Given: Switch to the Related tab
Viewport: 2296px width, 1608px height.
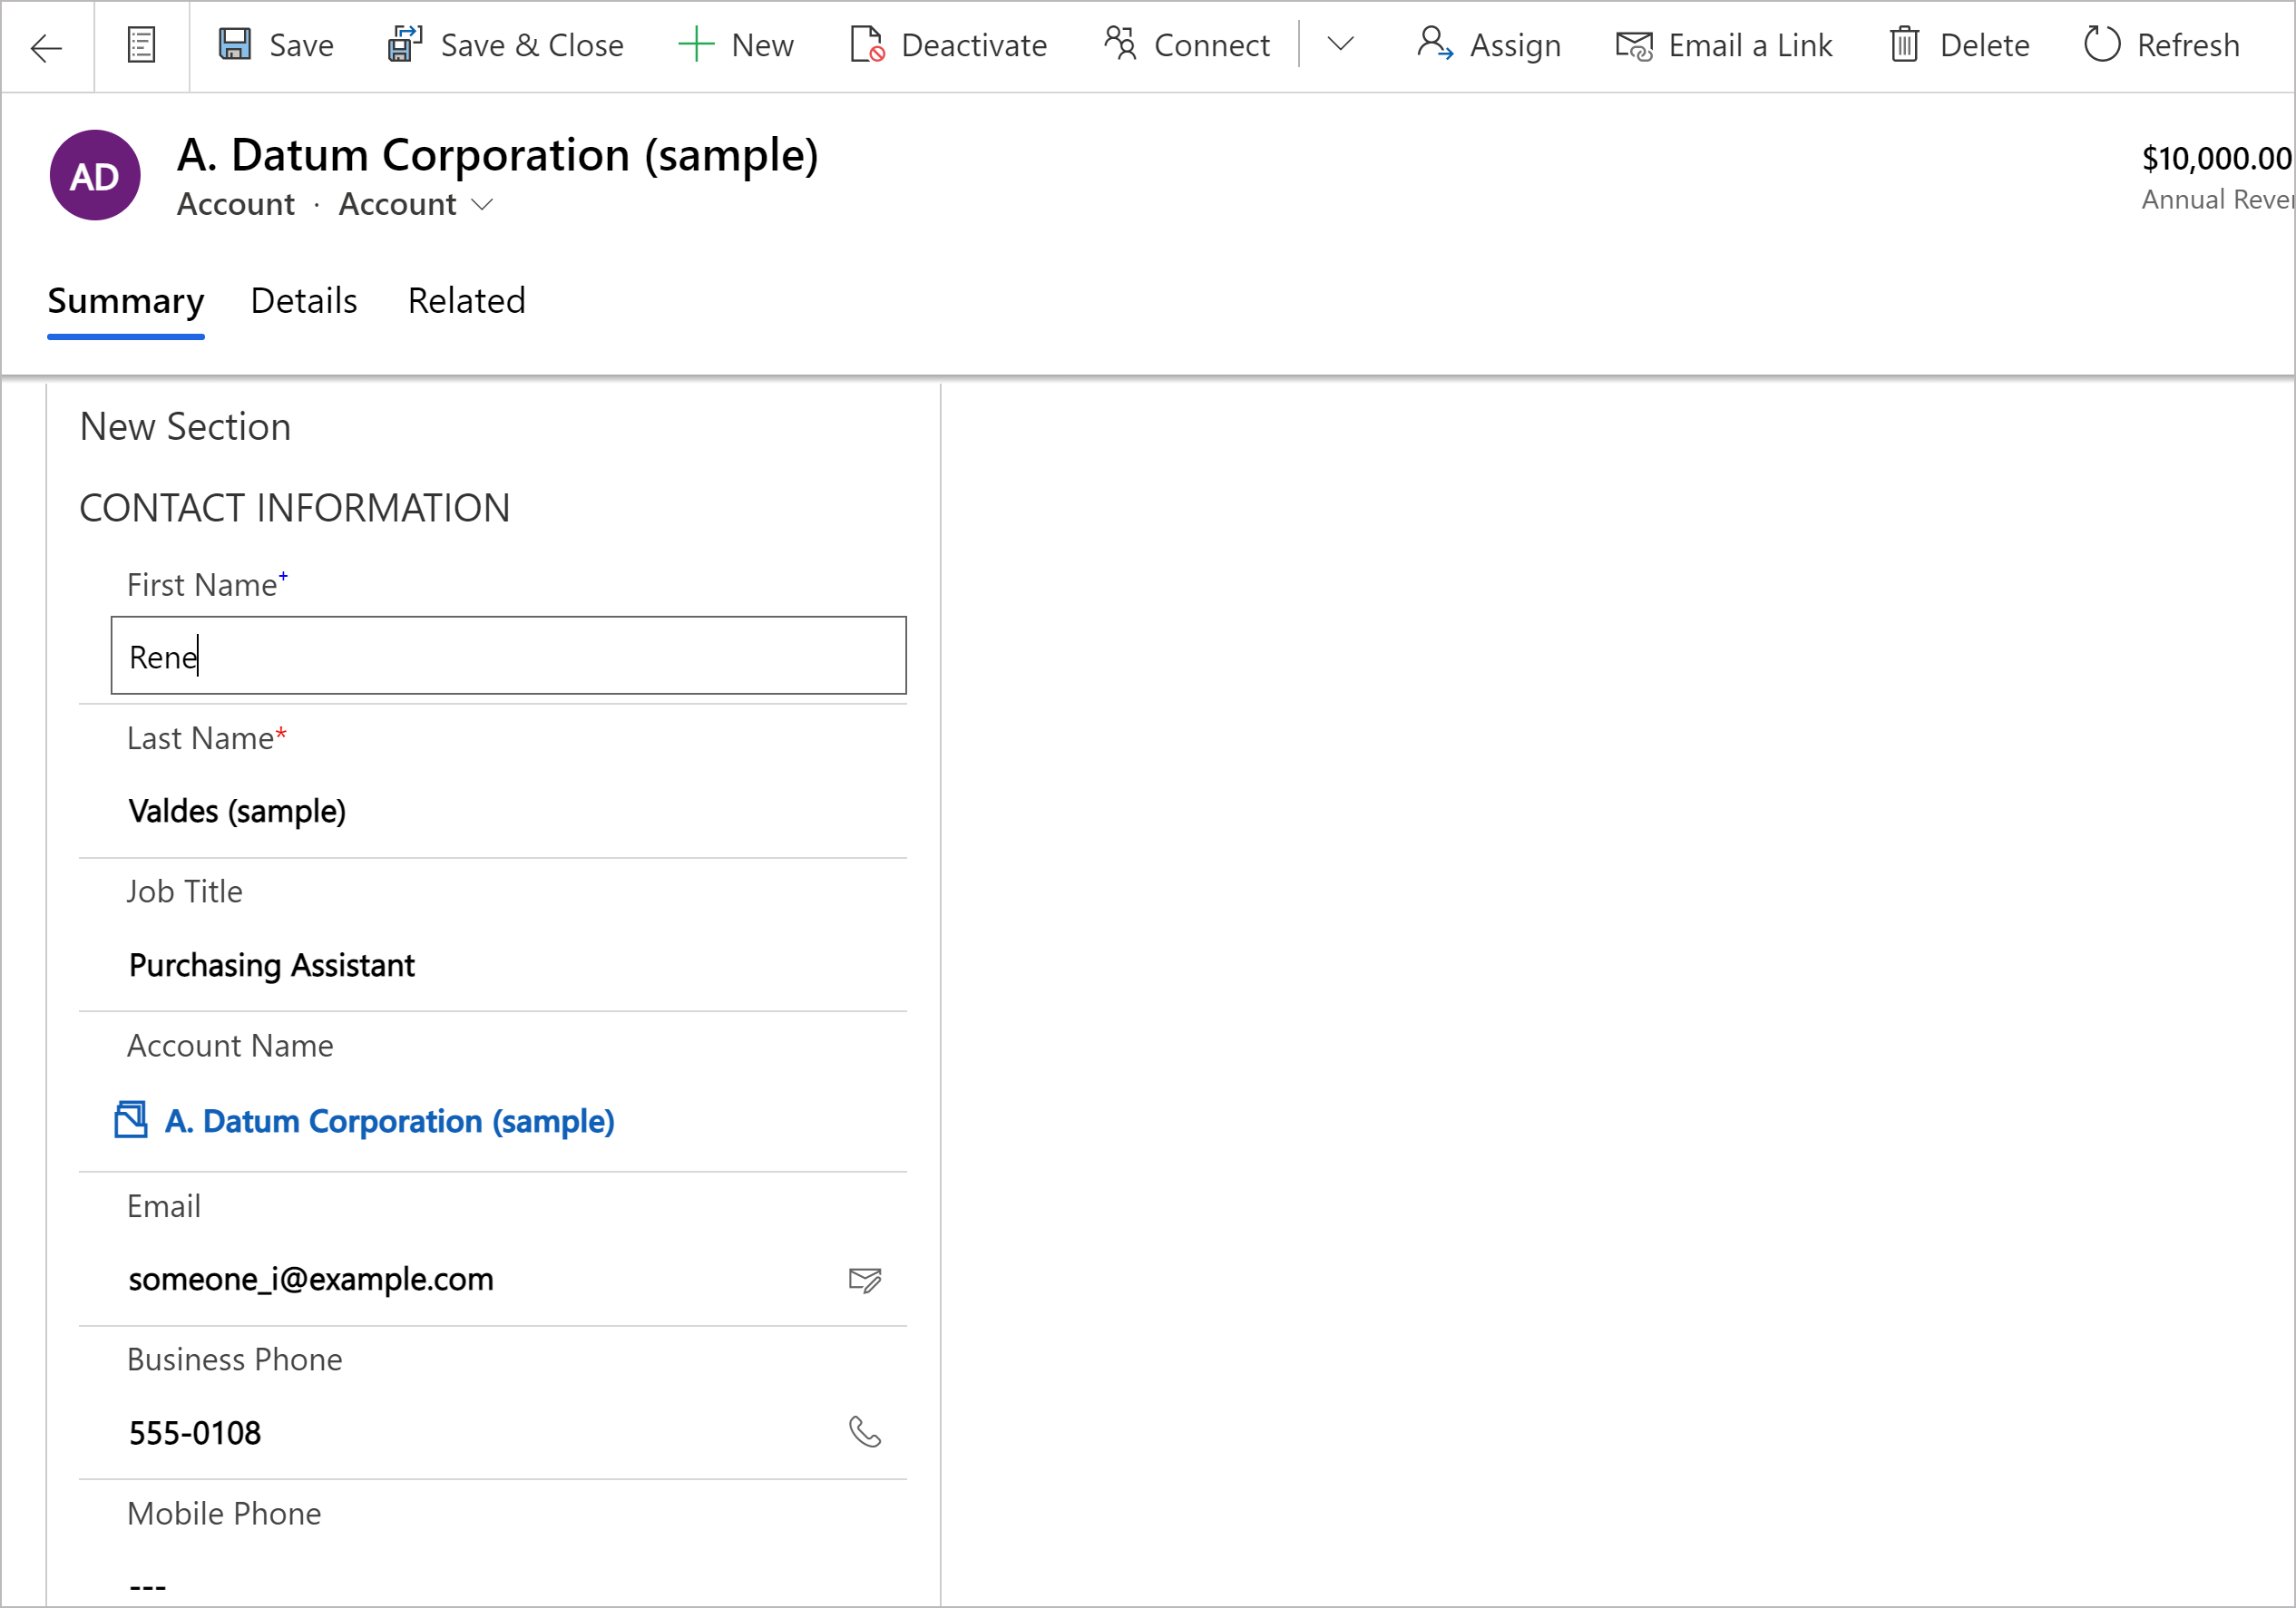Looking at the screenshot, I should 466,300.
